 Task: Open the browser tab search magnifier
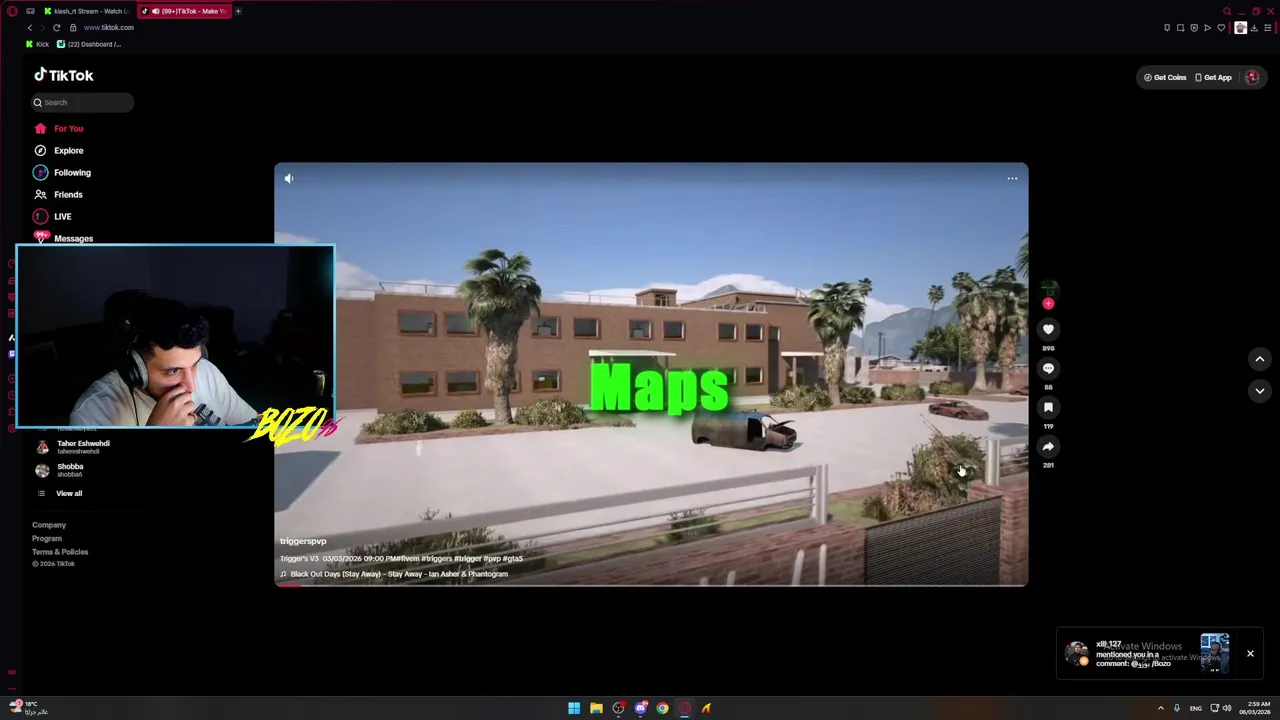point(1227,11)
